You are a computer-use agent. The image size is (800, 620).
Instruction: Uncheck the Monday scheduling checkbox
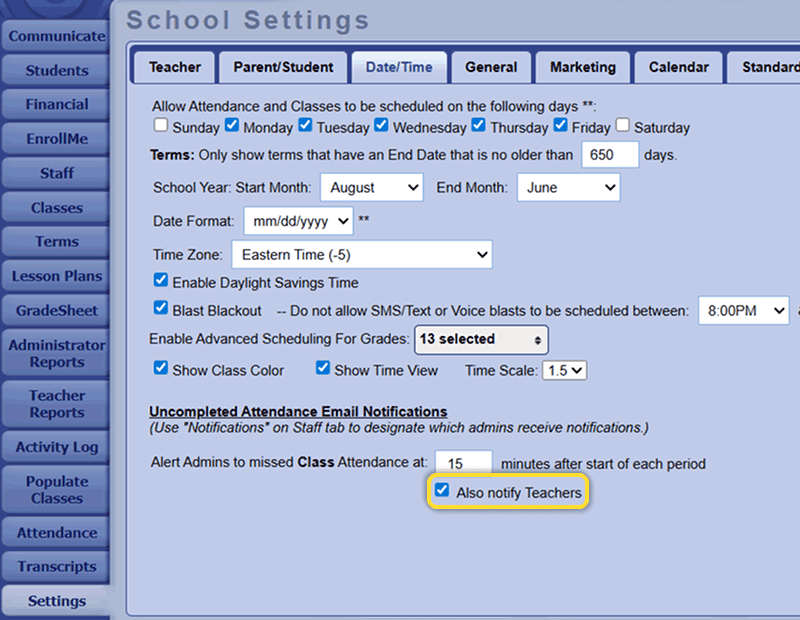click(232, 126)
